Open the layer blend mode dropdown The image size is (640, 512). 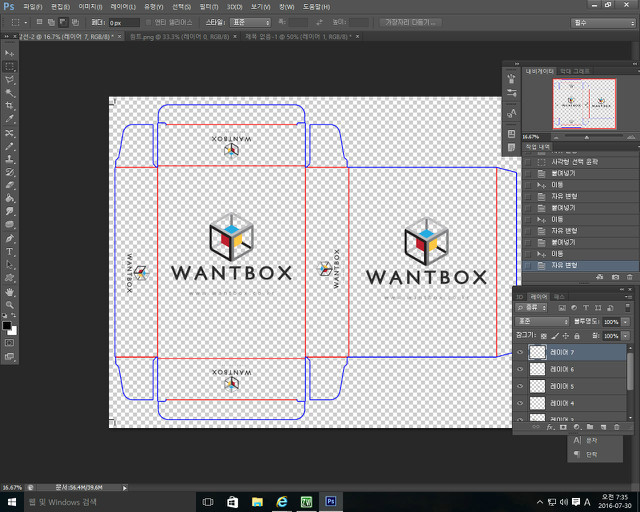[x=542, y=322]
